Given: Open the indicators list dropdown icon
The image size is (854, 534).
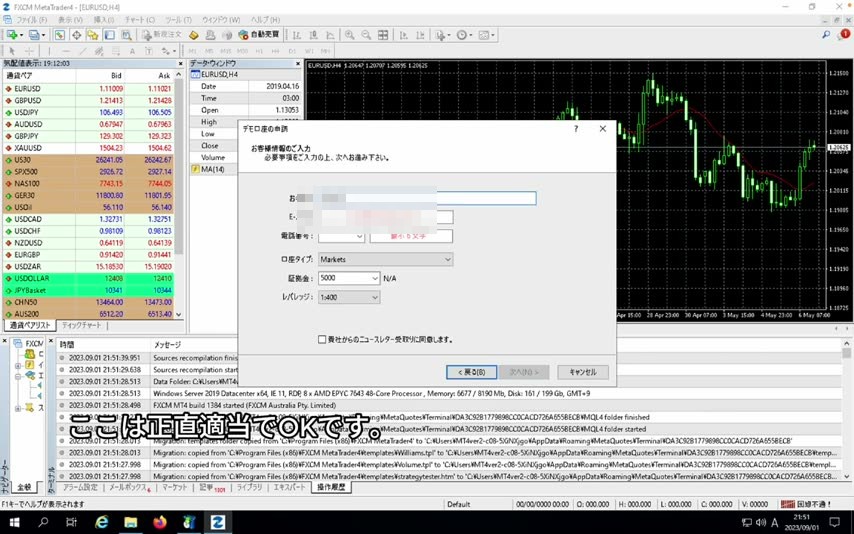Looking at the screenshot, I should 442,35.
